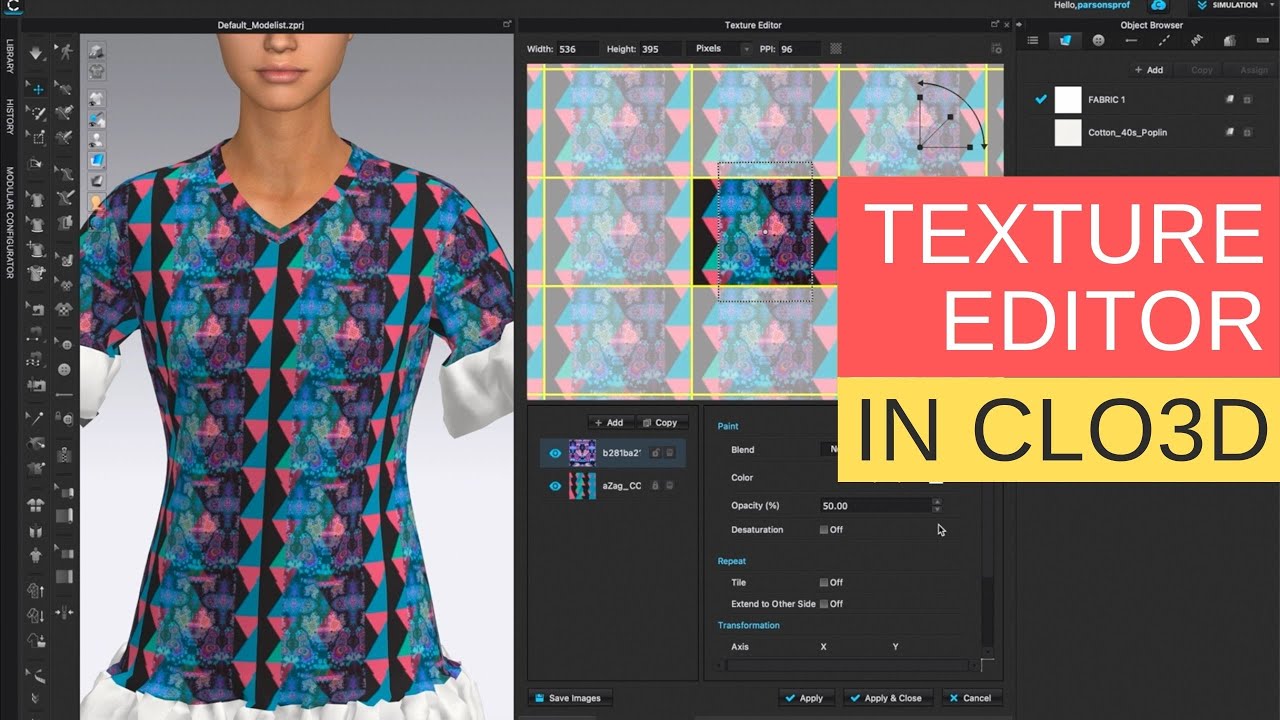
Task: Cancel the Texture Editor changes
Action: point(971,698)
